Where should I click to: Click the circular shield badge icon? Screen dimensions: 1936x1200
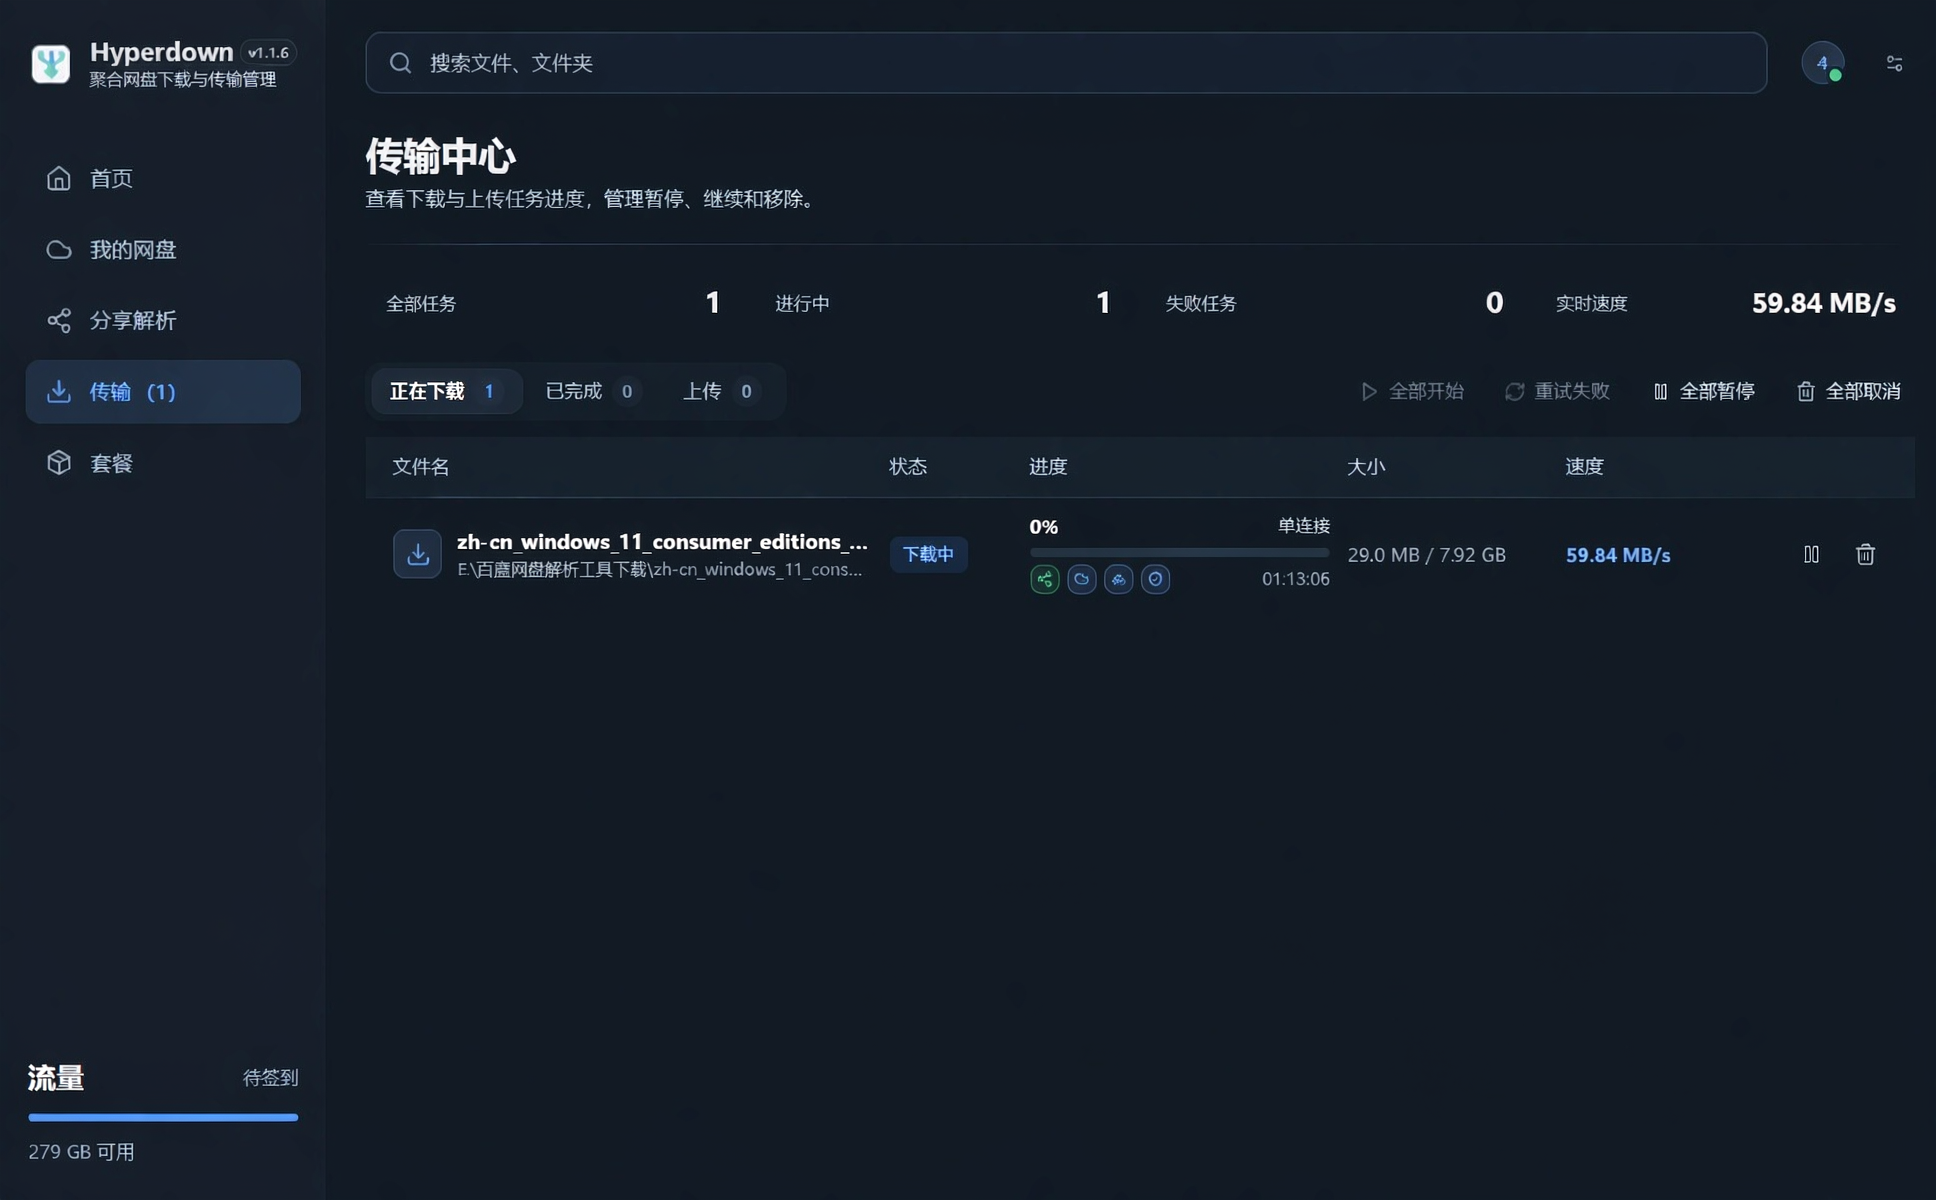coord(1155,579)
